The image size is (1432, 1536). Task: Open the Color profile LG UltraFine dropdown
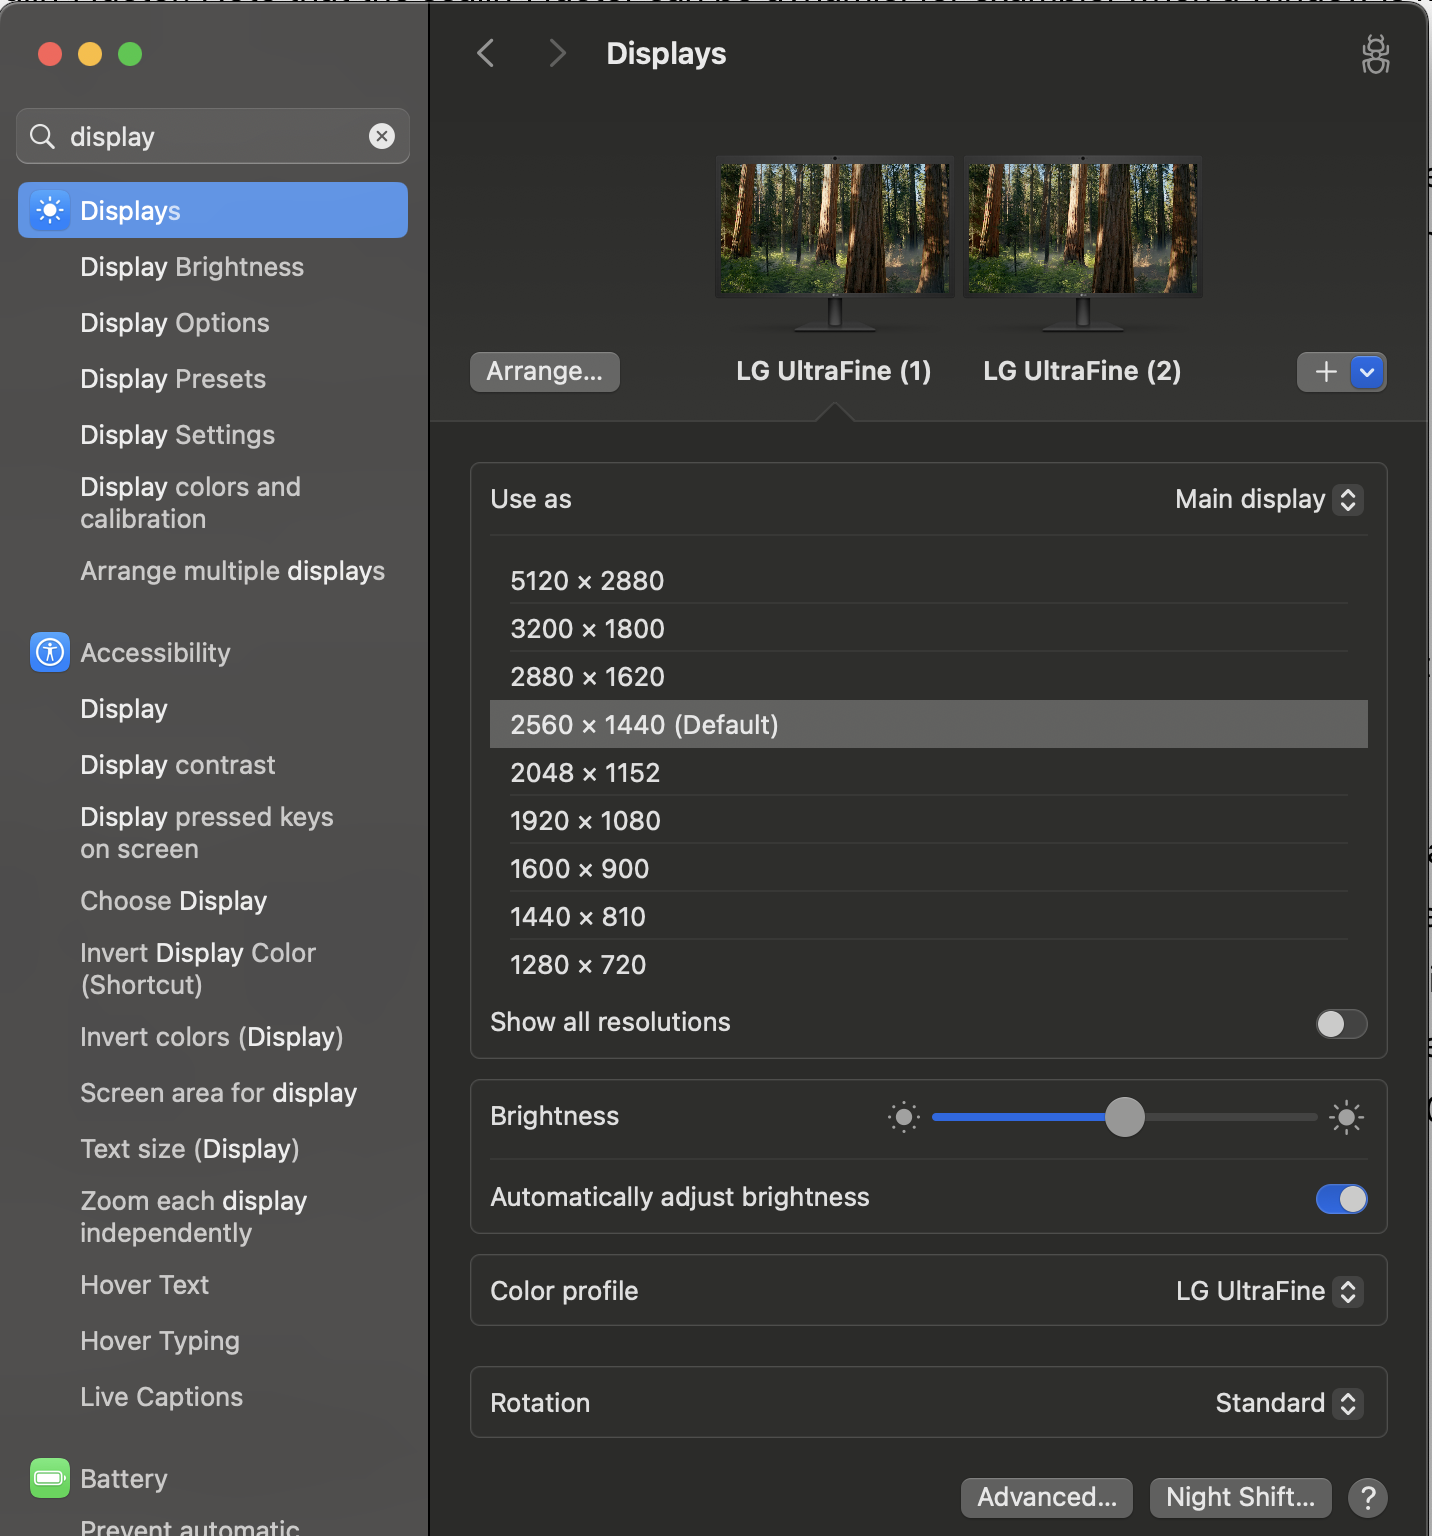(1268, 1291)
